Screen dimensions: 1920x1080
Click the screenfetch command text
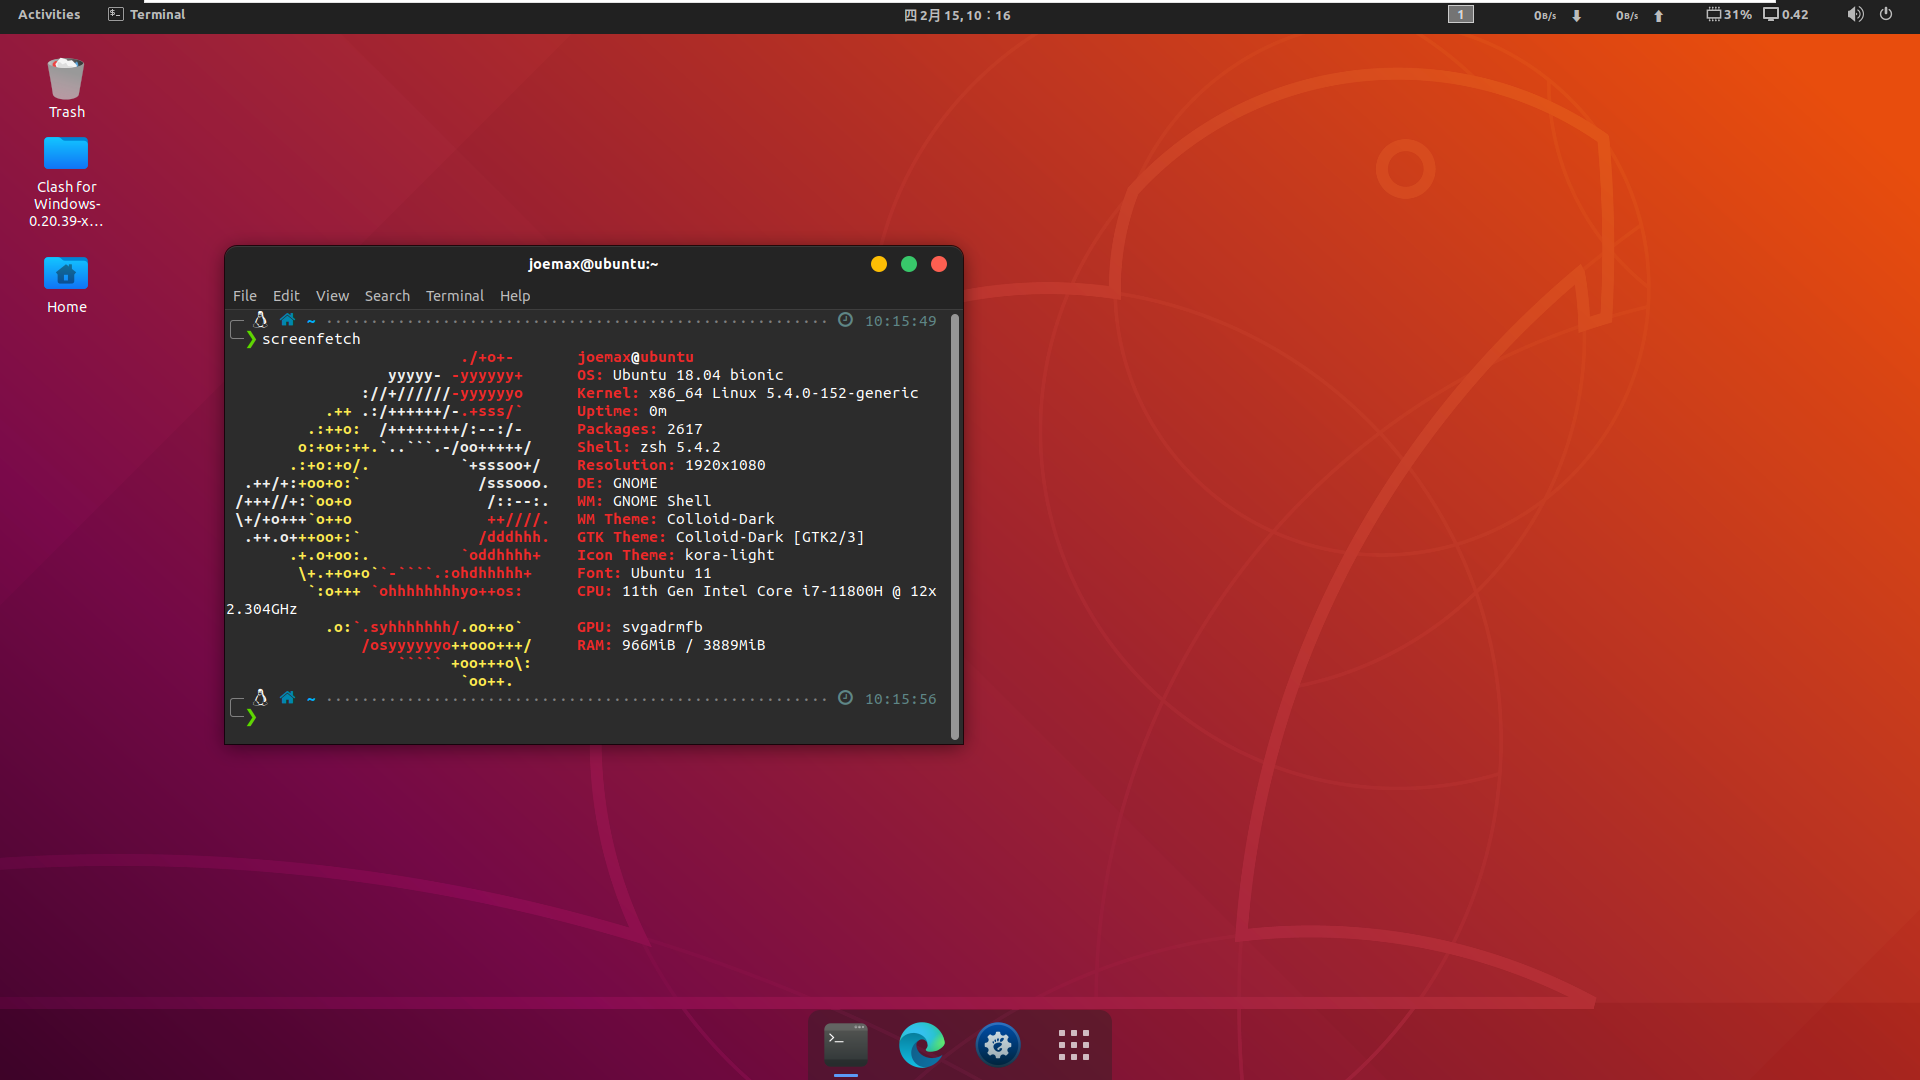click(311, 339)
